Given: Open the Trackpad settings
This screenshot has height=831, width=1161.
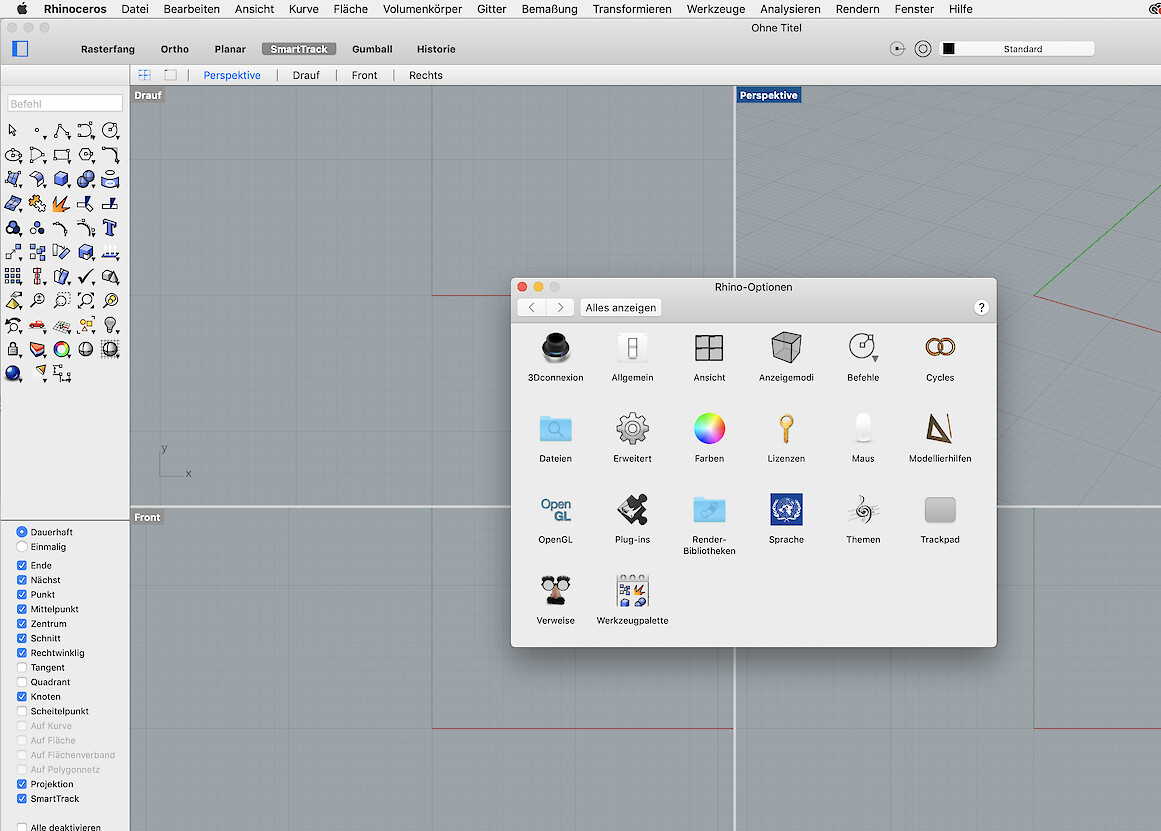Looking at the screenshot, I should [x=940, y=518].
